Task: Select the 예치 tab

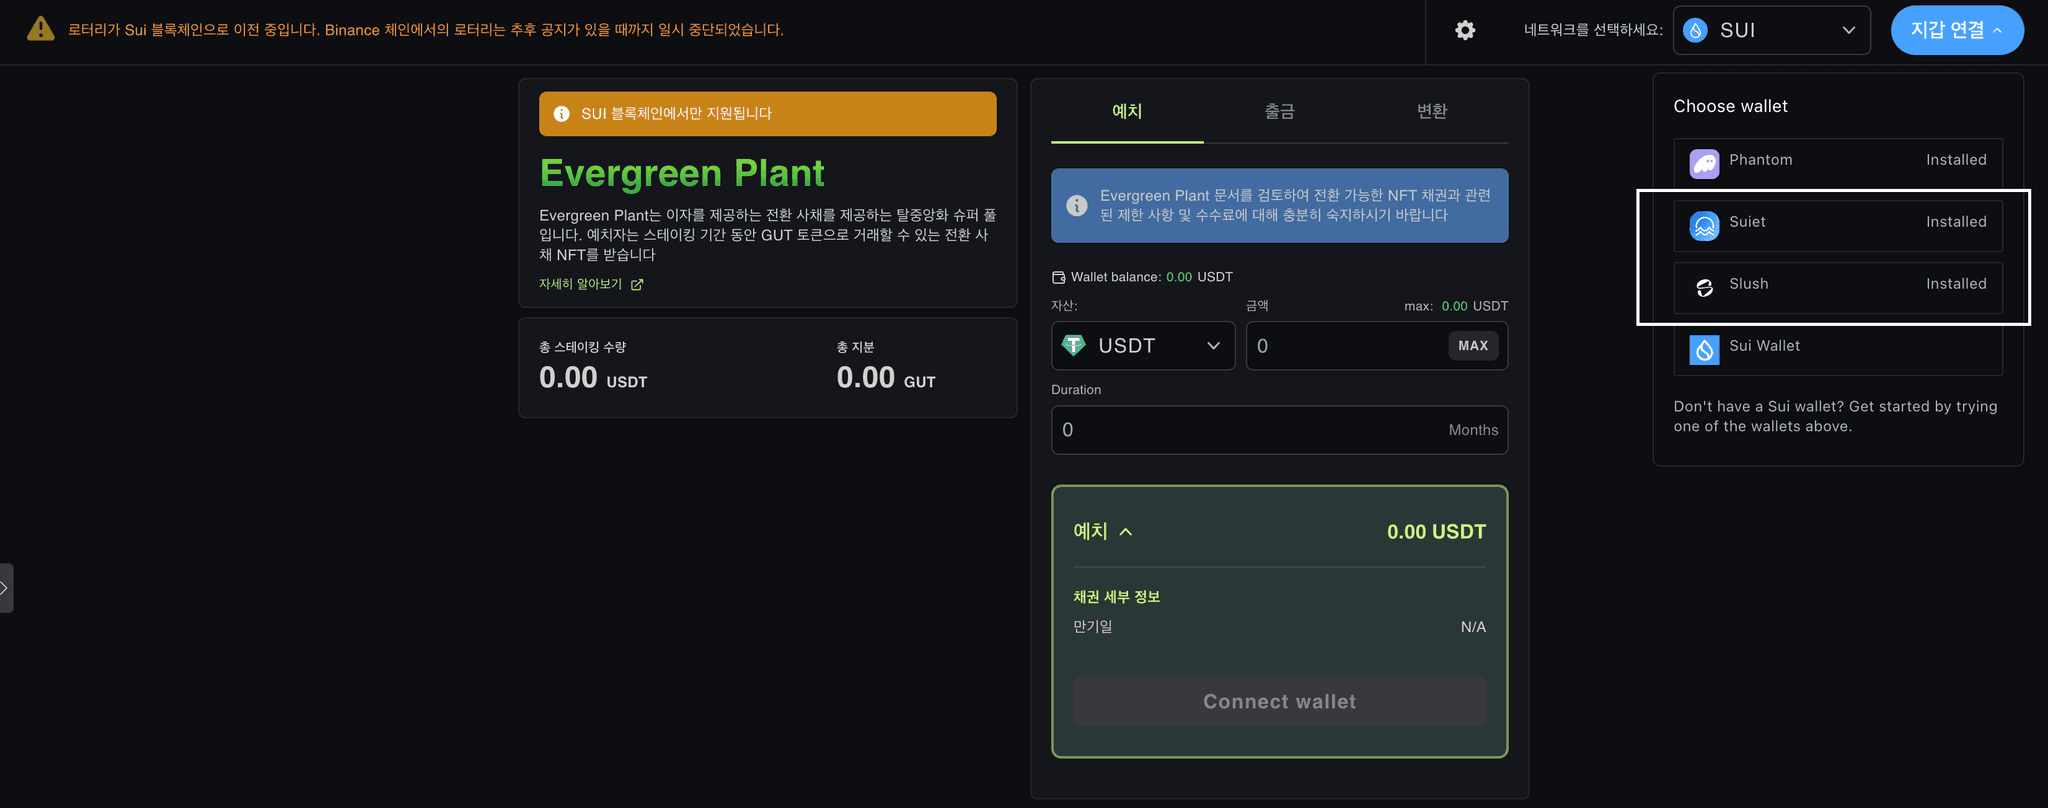Action: [1127, 111]
